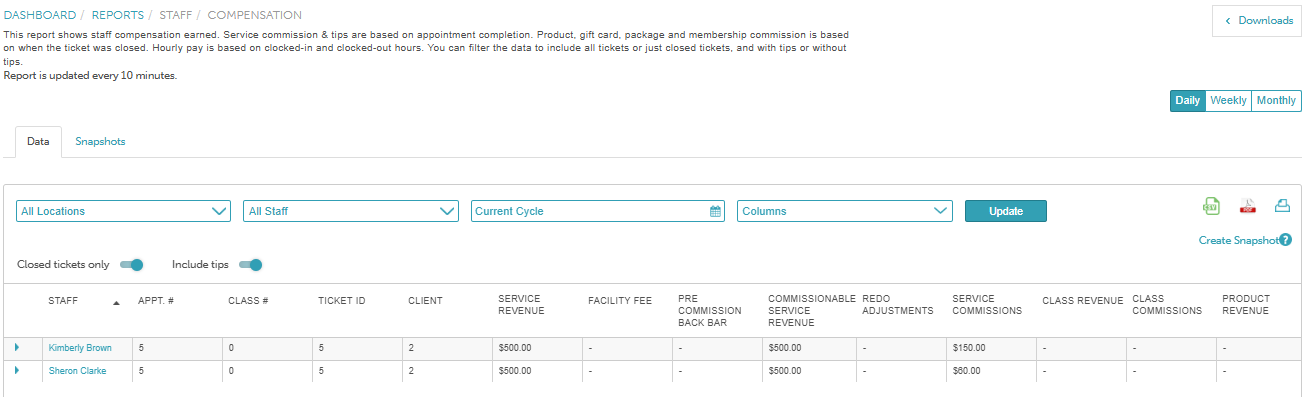Select Weekly view
The image size is (1303, 397).
point(1228,101)
